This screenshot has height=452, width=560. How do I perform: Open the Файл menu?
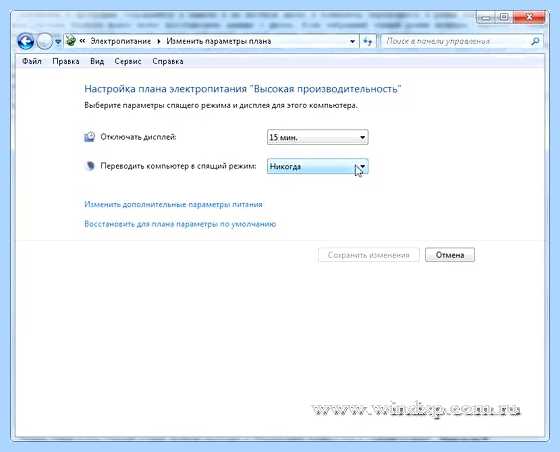click(32, 61)
